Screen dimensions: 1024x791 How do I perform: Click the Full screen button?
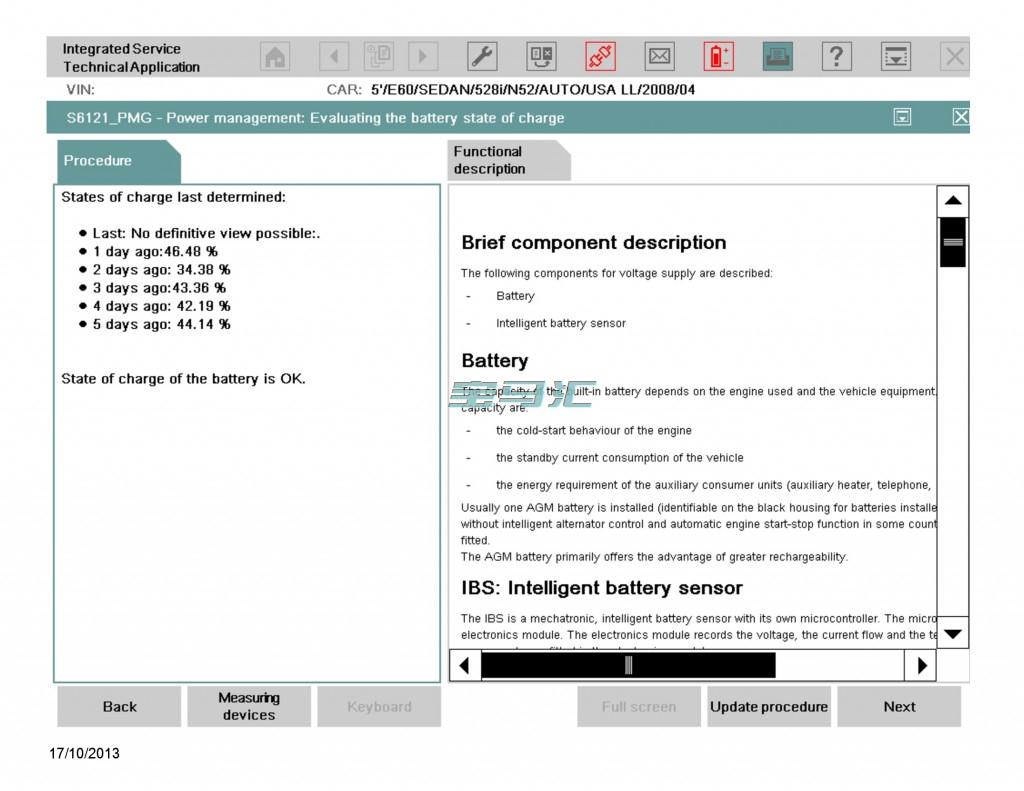click(639, 706)
